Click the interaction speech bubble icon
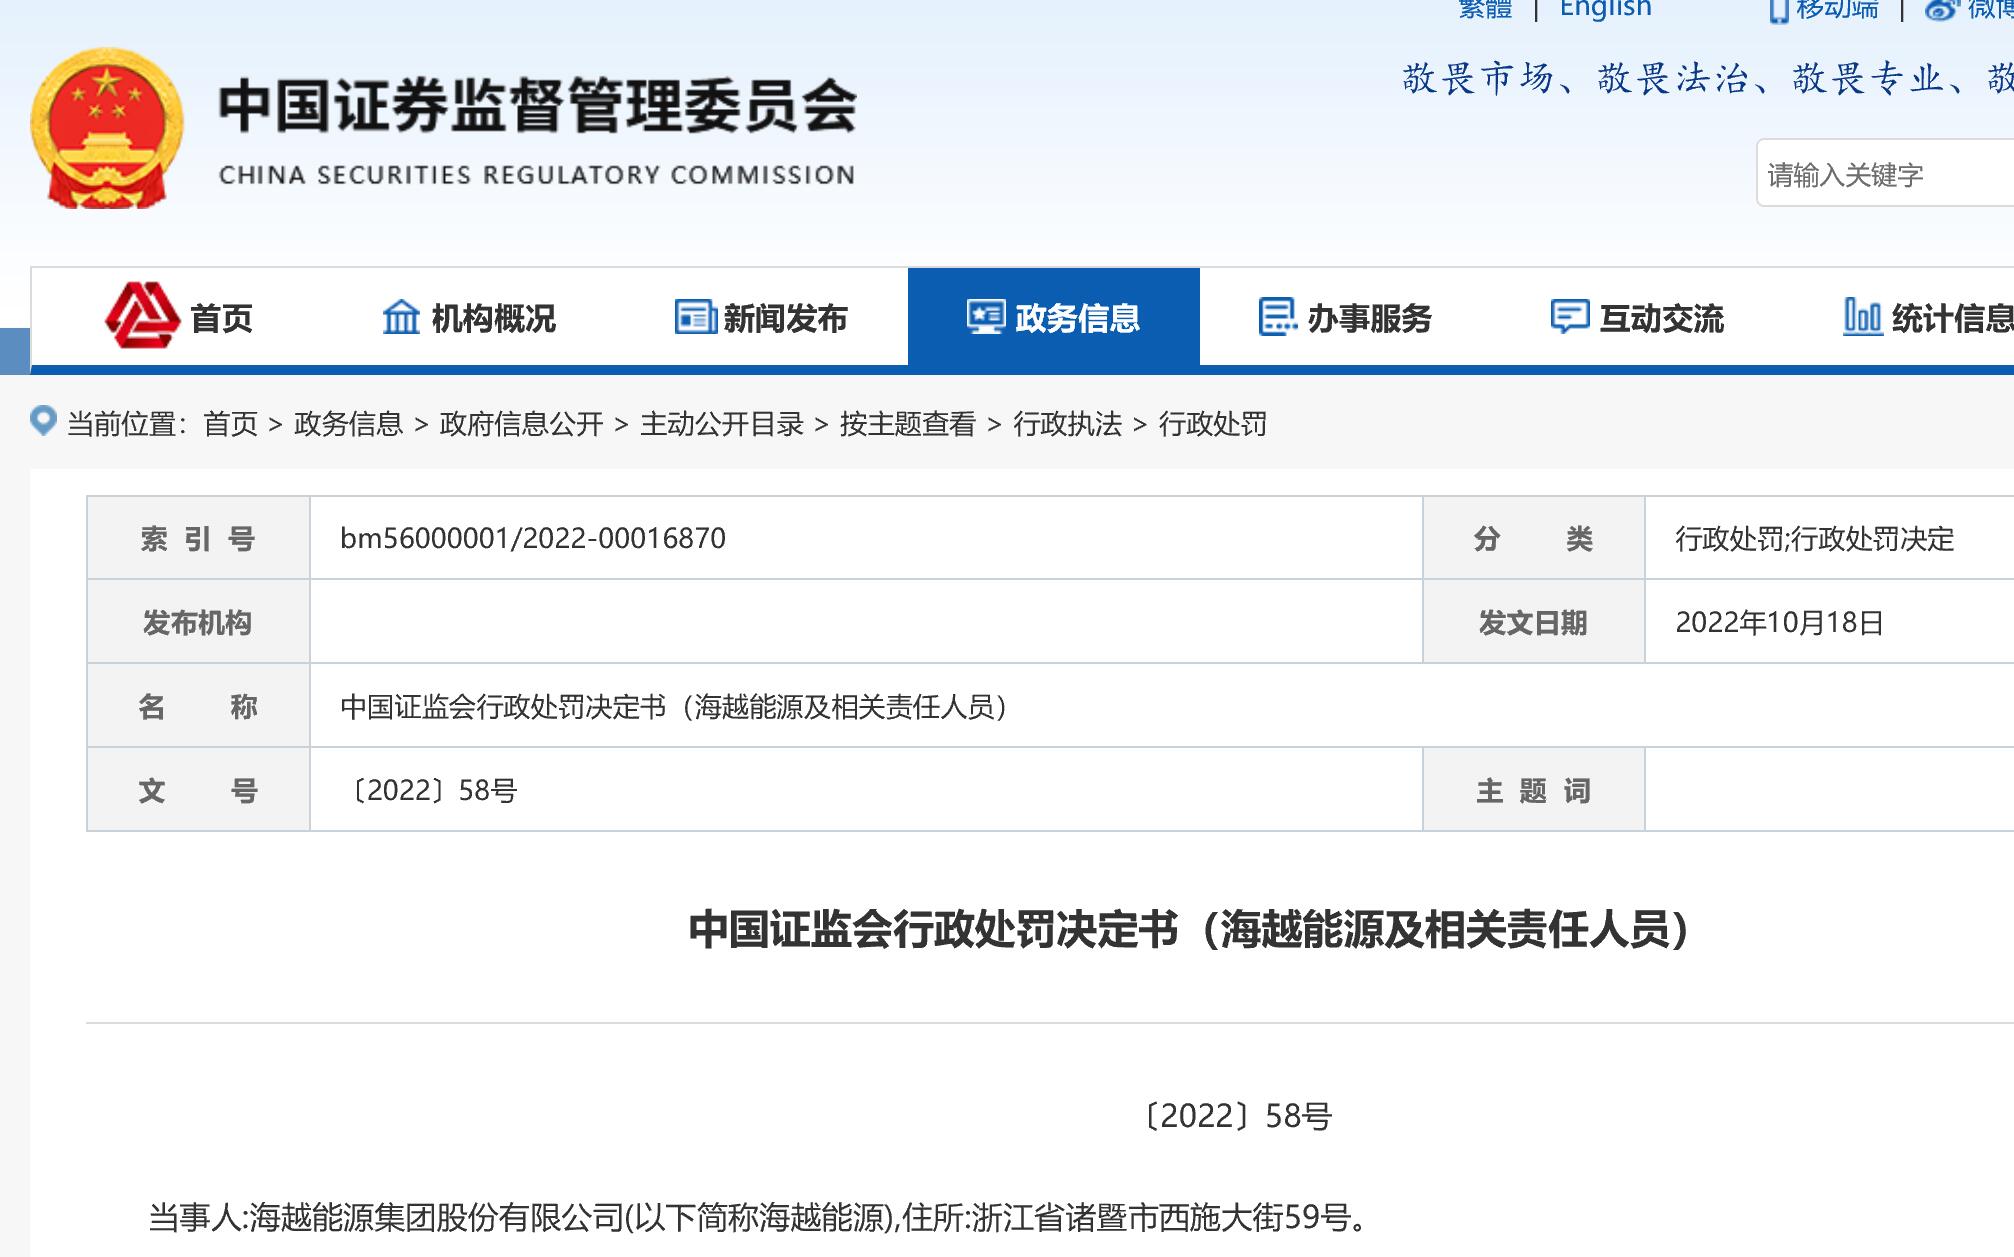Viewport: 2014px width, 1257px height. [1569, 317]
